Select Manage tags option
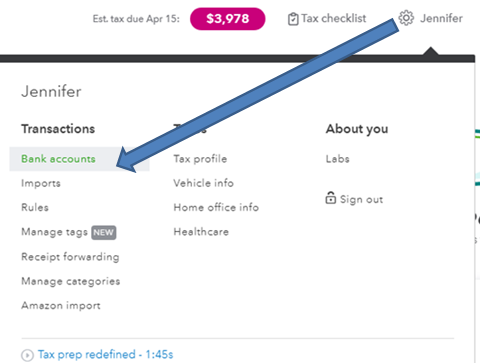Viewport: 480px width, 363px height. tap(54, 232)
